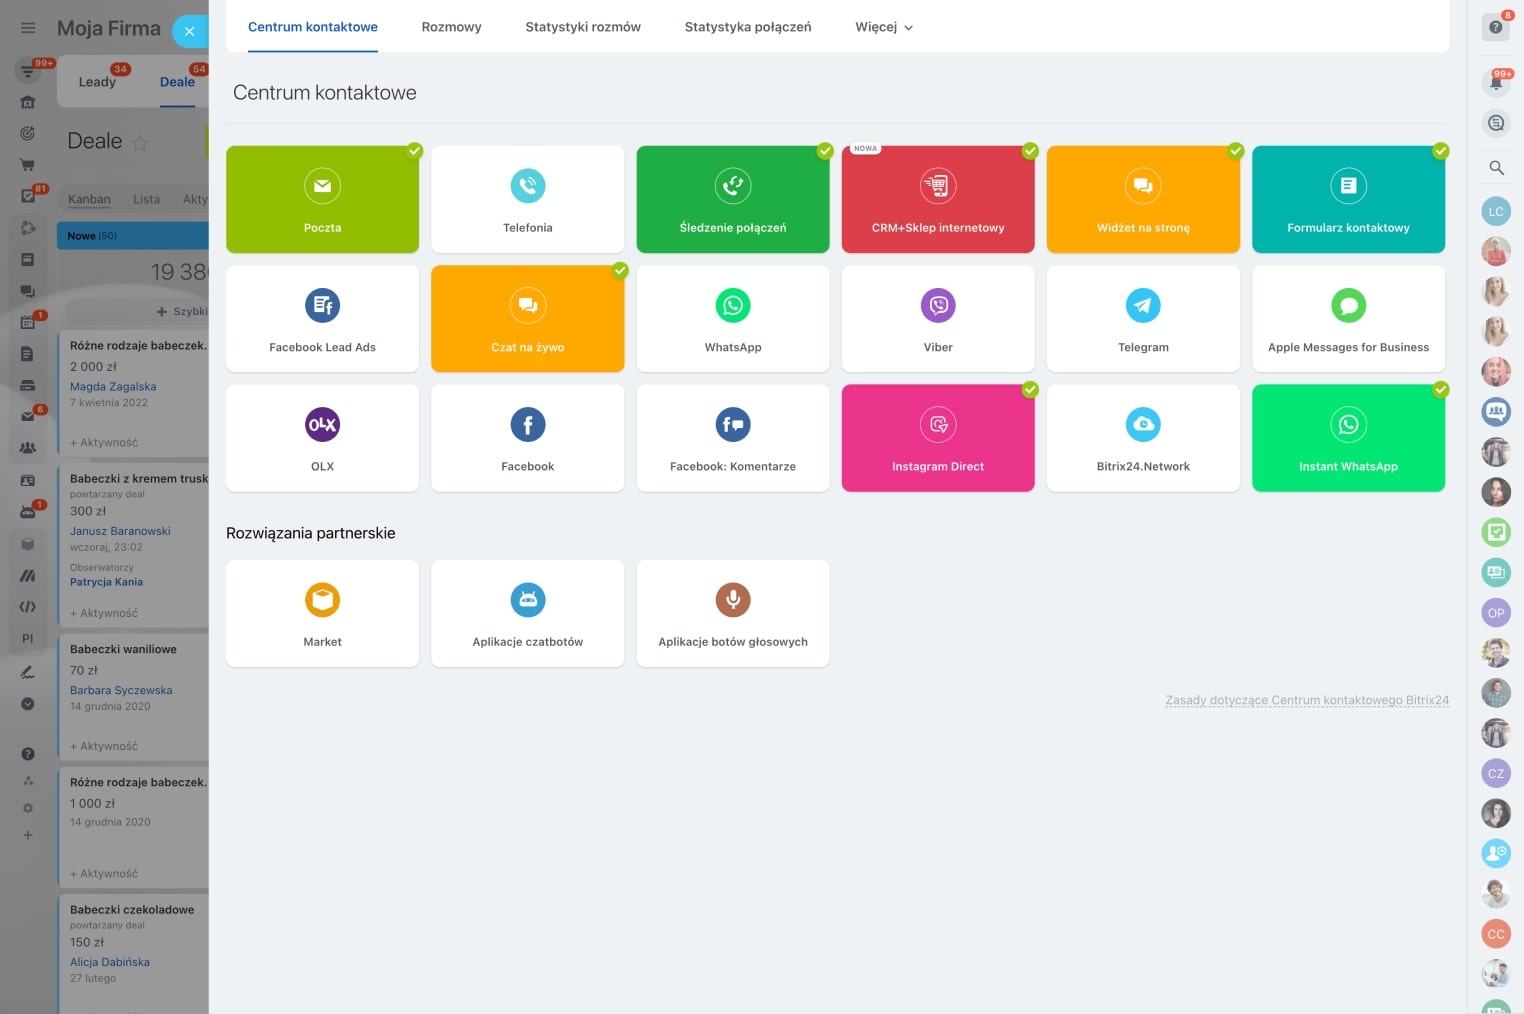Switch to the Rozmowy tab

point(451,27)
